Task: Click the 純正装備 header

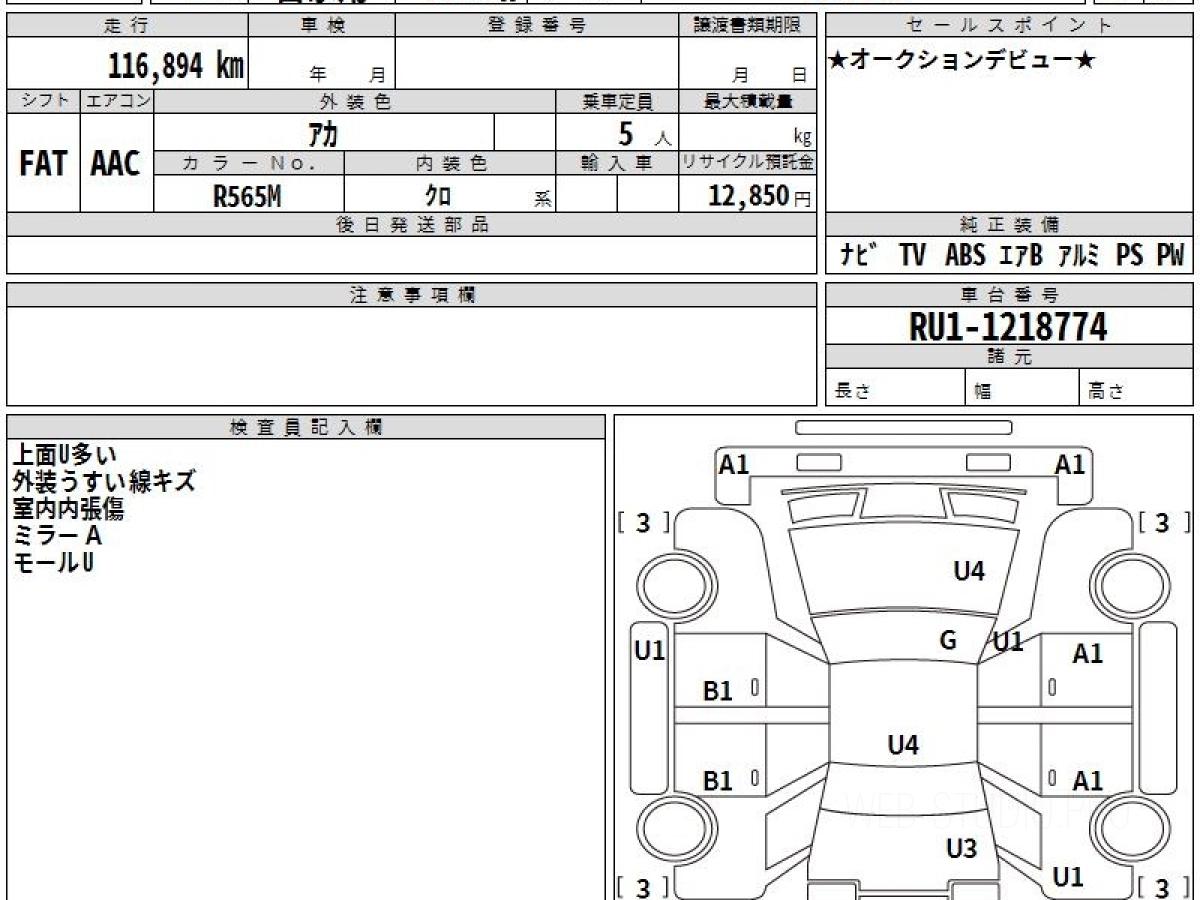Action: pyautogui.click(x=1009, y=225)
